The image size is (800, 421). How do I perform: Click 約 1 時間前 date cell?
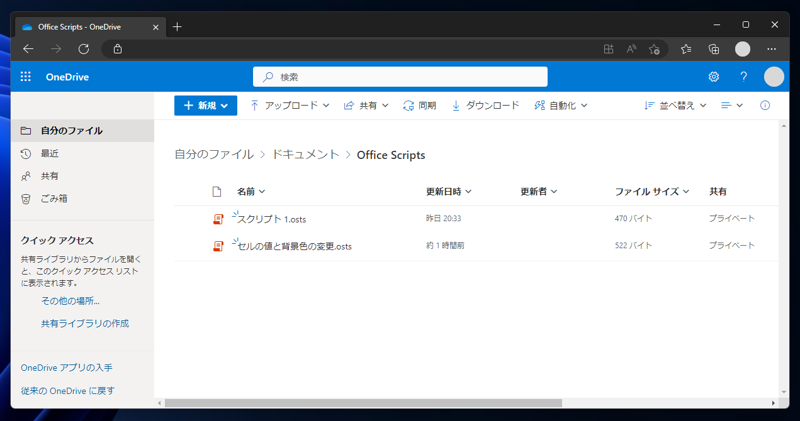(x=445, y=245)
